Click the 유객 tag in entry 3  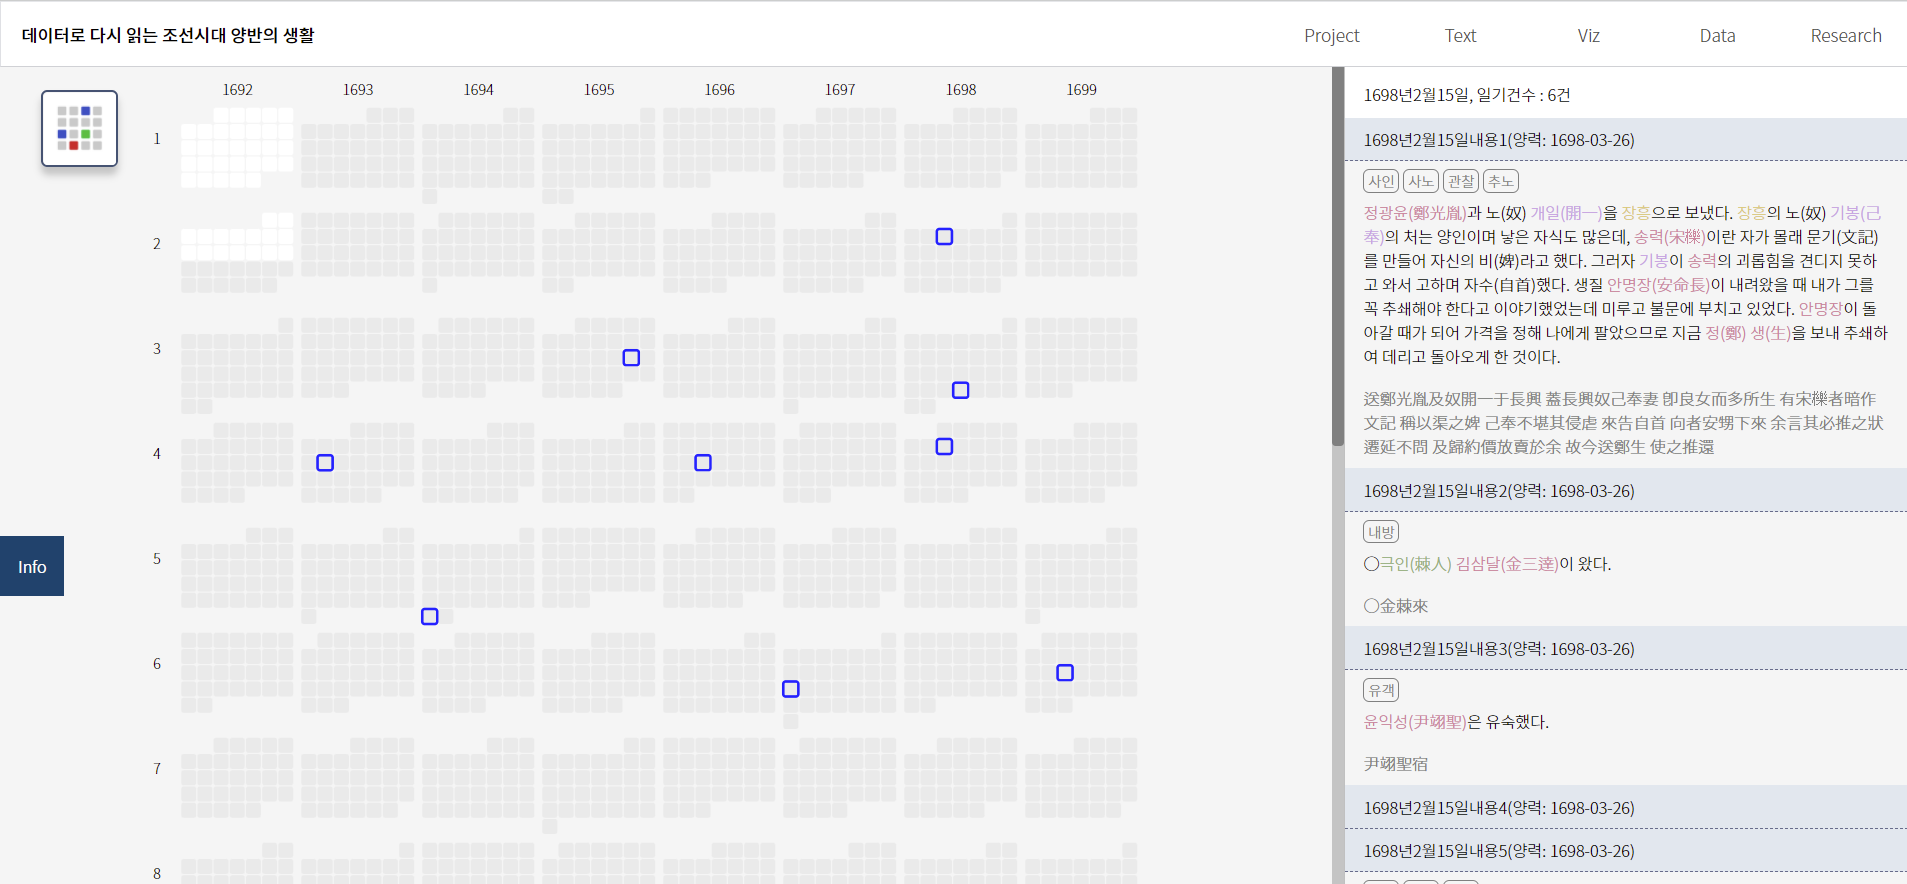point(1381,690)
